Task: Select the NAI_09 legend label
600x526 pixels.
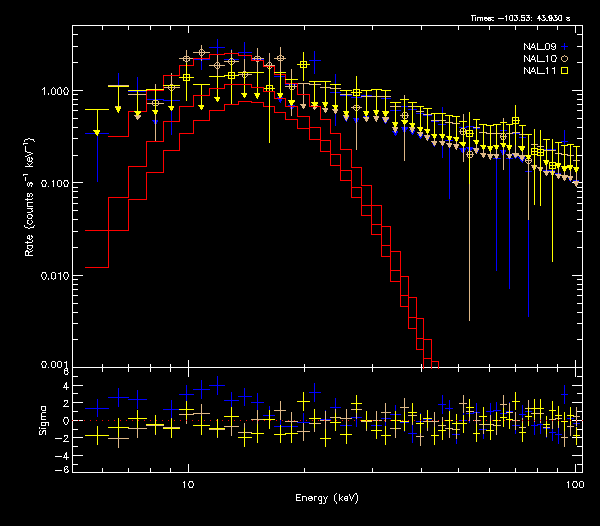Action: (539, 47)
